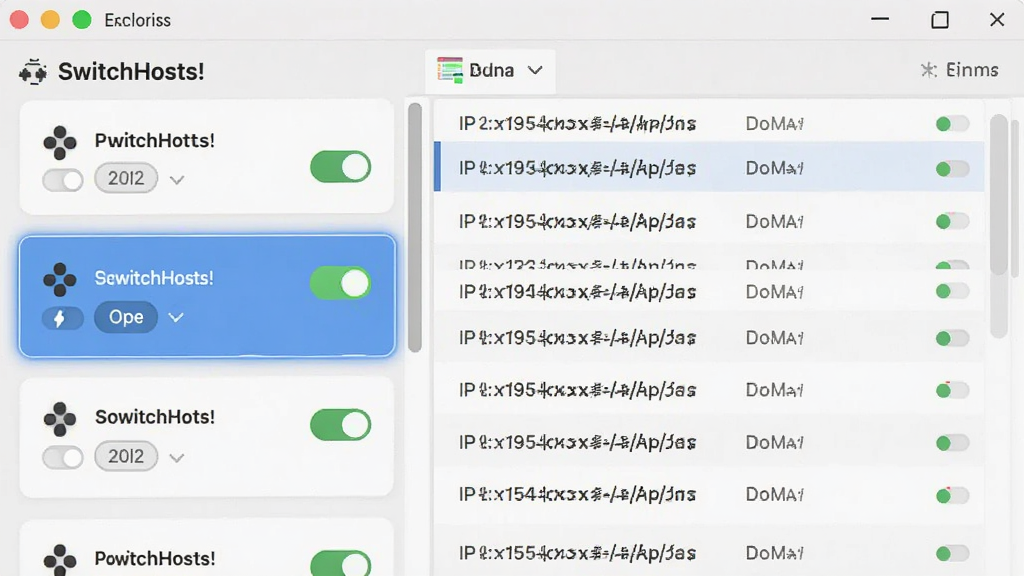Click the Einms button
Screen dimensions: 1024x576
959,70
